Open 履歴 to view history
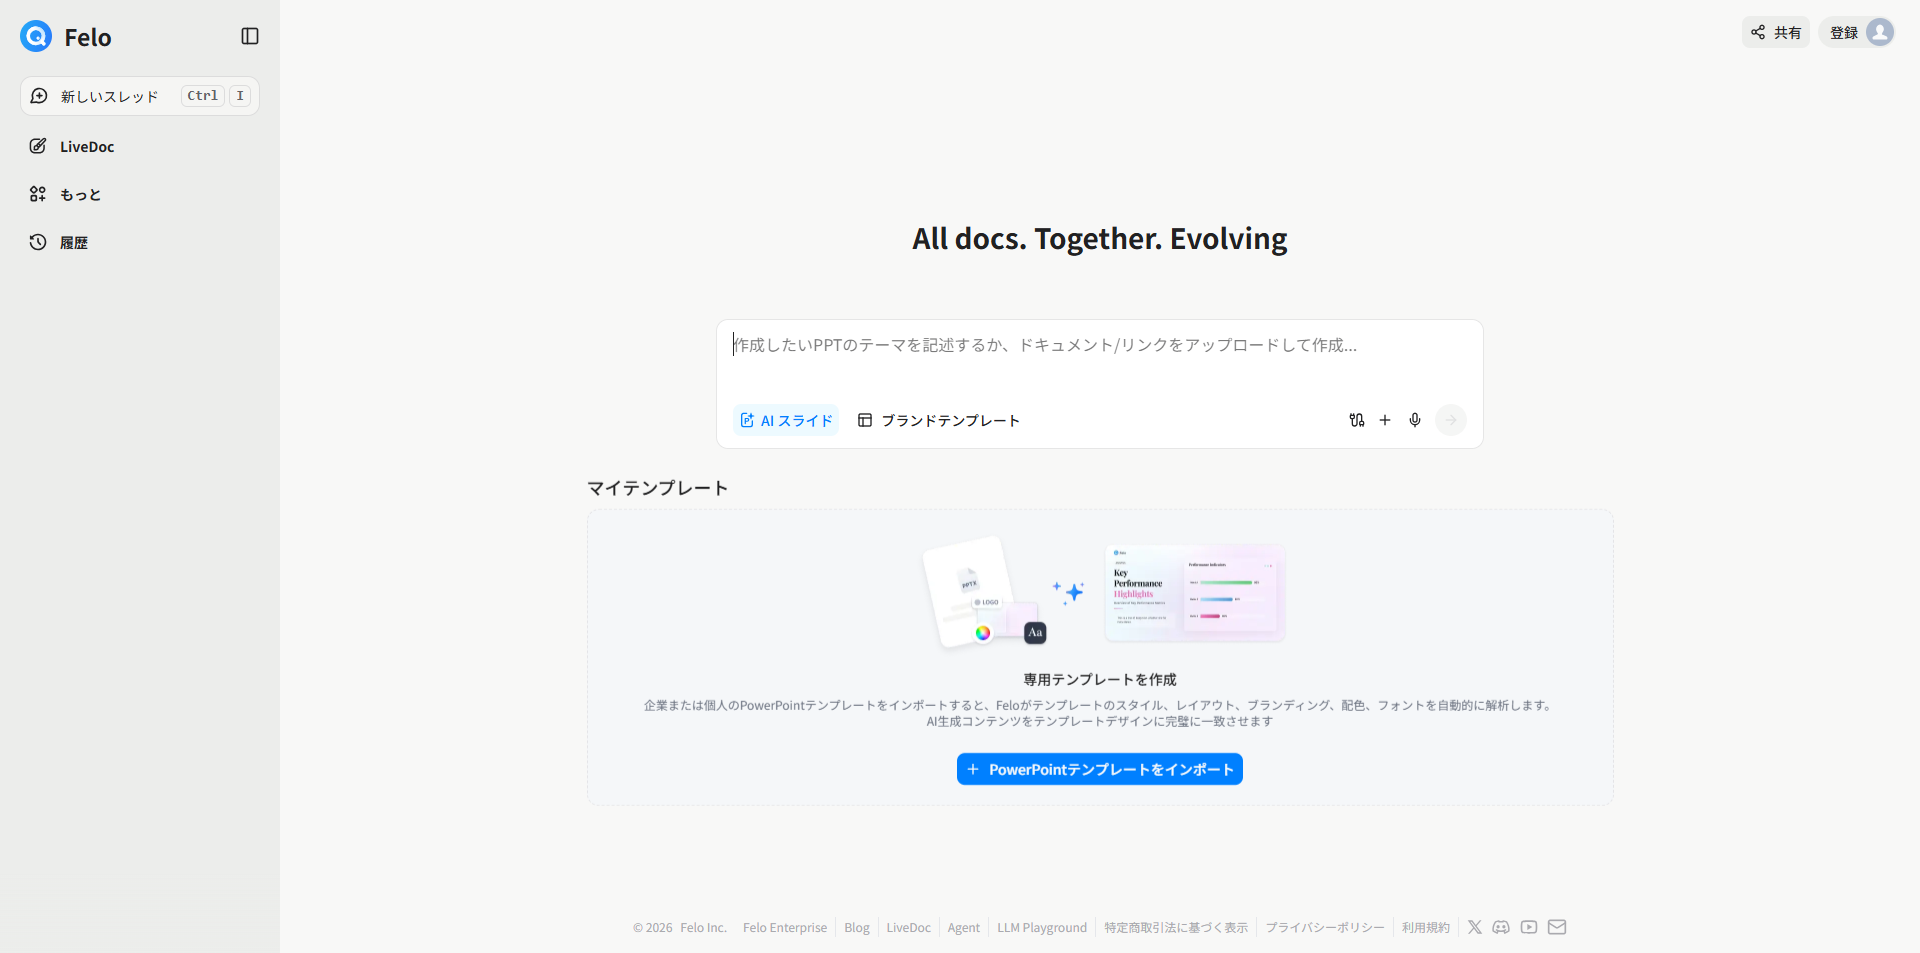 [x=73, y=242]
